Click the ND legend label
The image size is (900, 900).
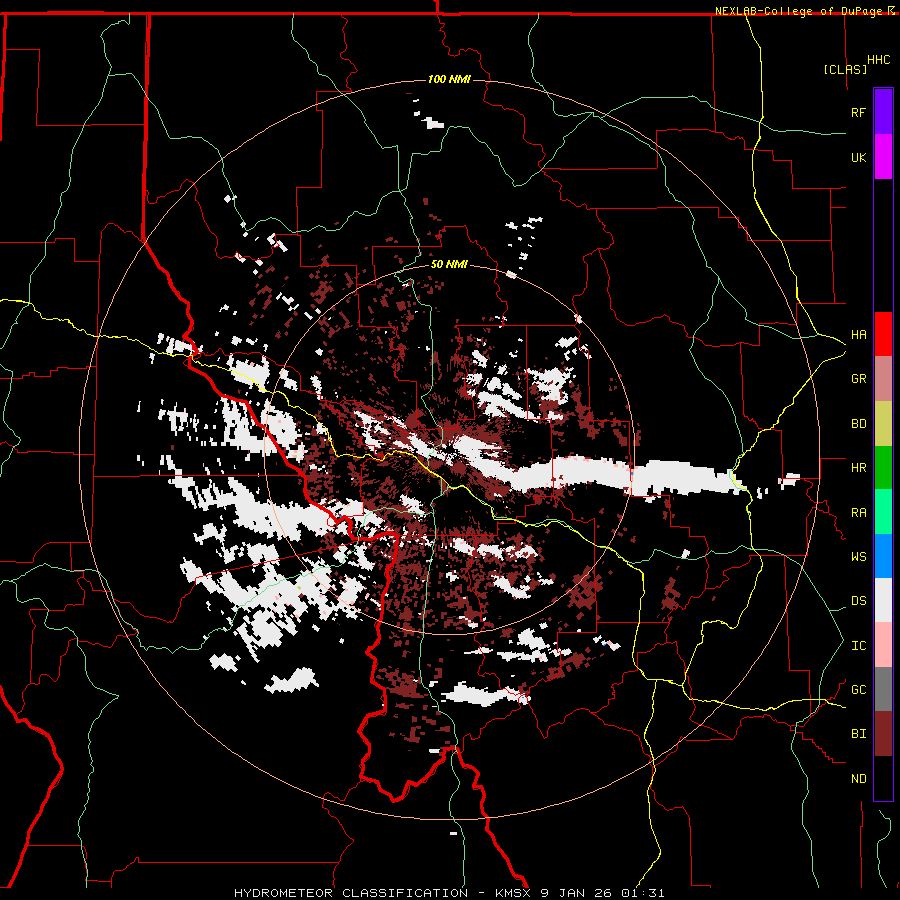click(858, 779)
